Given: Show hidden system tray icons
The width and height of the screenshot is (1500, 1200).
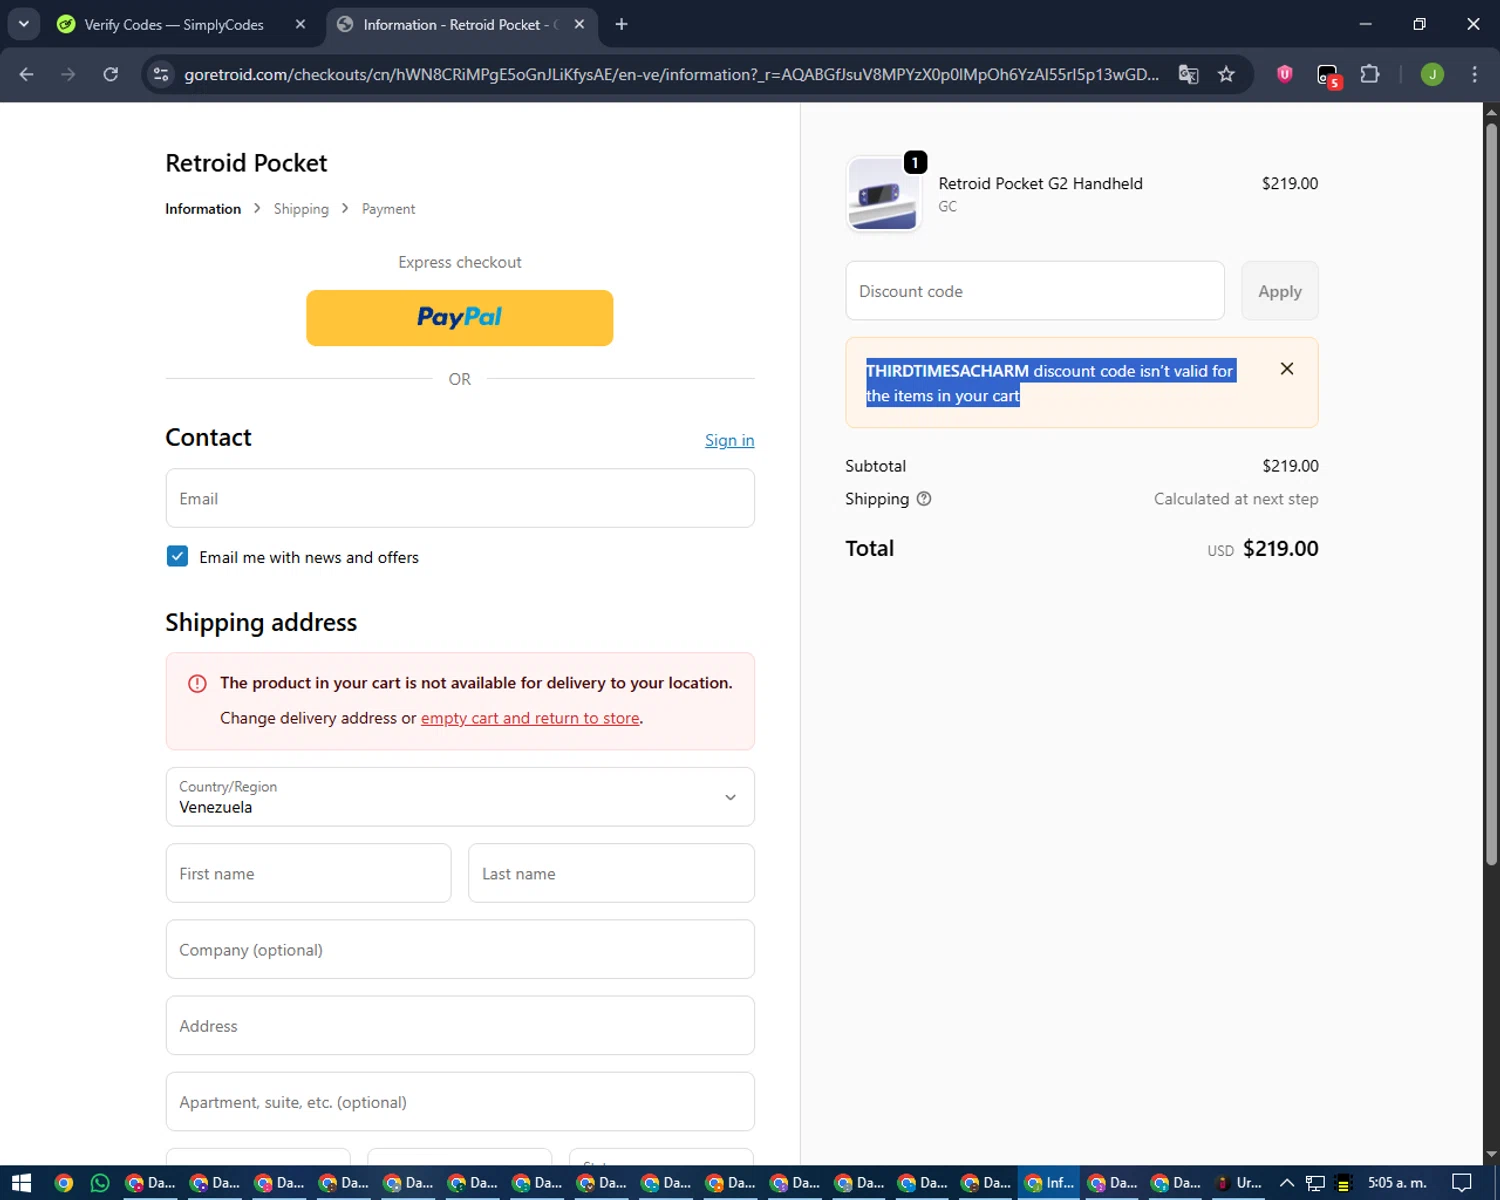Looking at the screenshot, I should [x=1287, y=1183].
